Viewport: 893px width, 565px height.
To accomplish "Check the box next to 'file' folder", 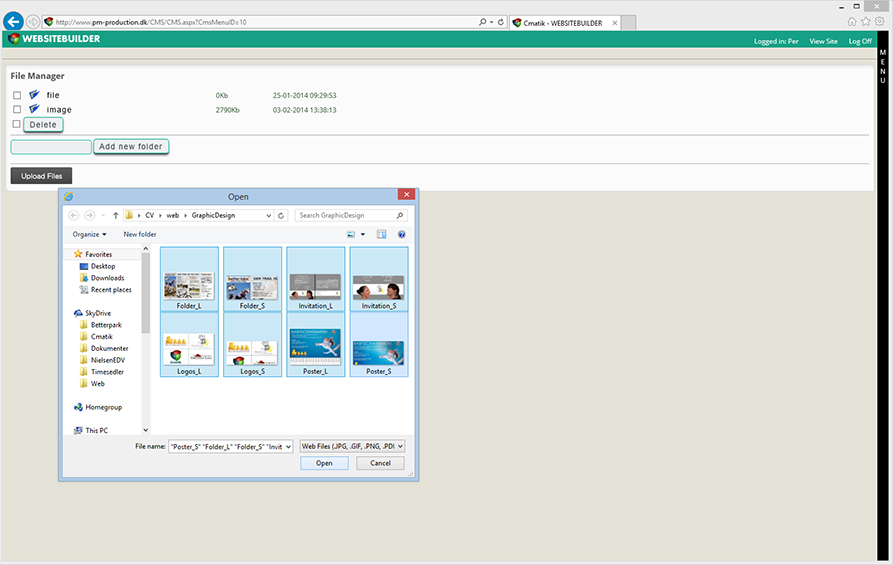I will [17, 96].
